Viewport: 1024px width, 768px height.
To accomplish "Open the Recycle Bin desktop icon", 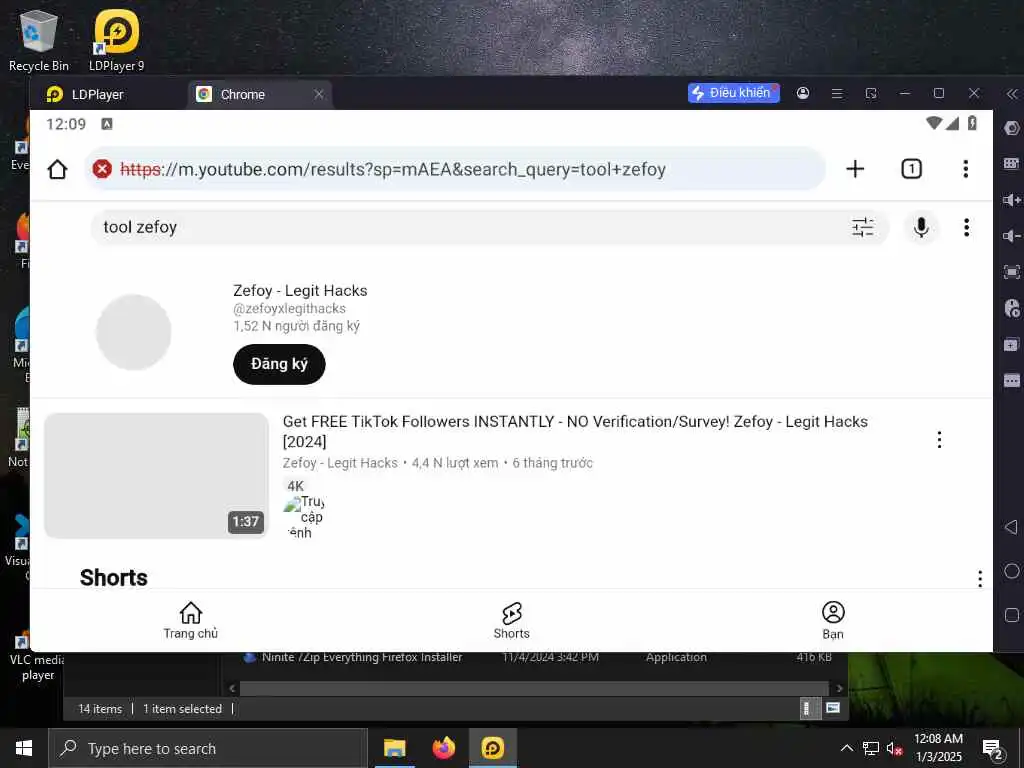I will [38, 40].
